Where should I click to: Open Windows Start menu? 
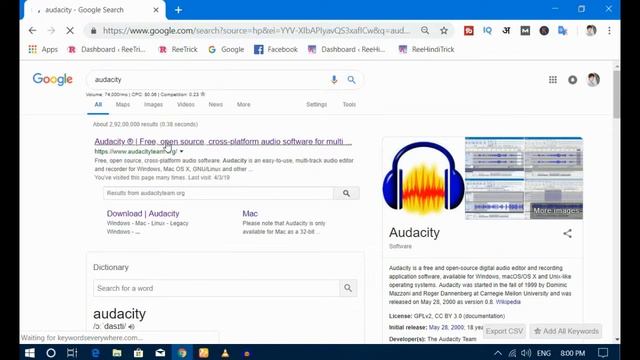[30, 353]
